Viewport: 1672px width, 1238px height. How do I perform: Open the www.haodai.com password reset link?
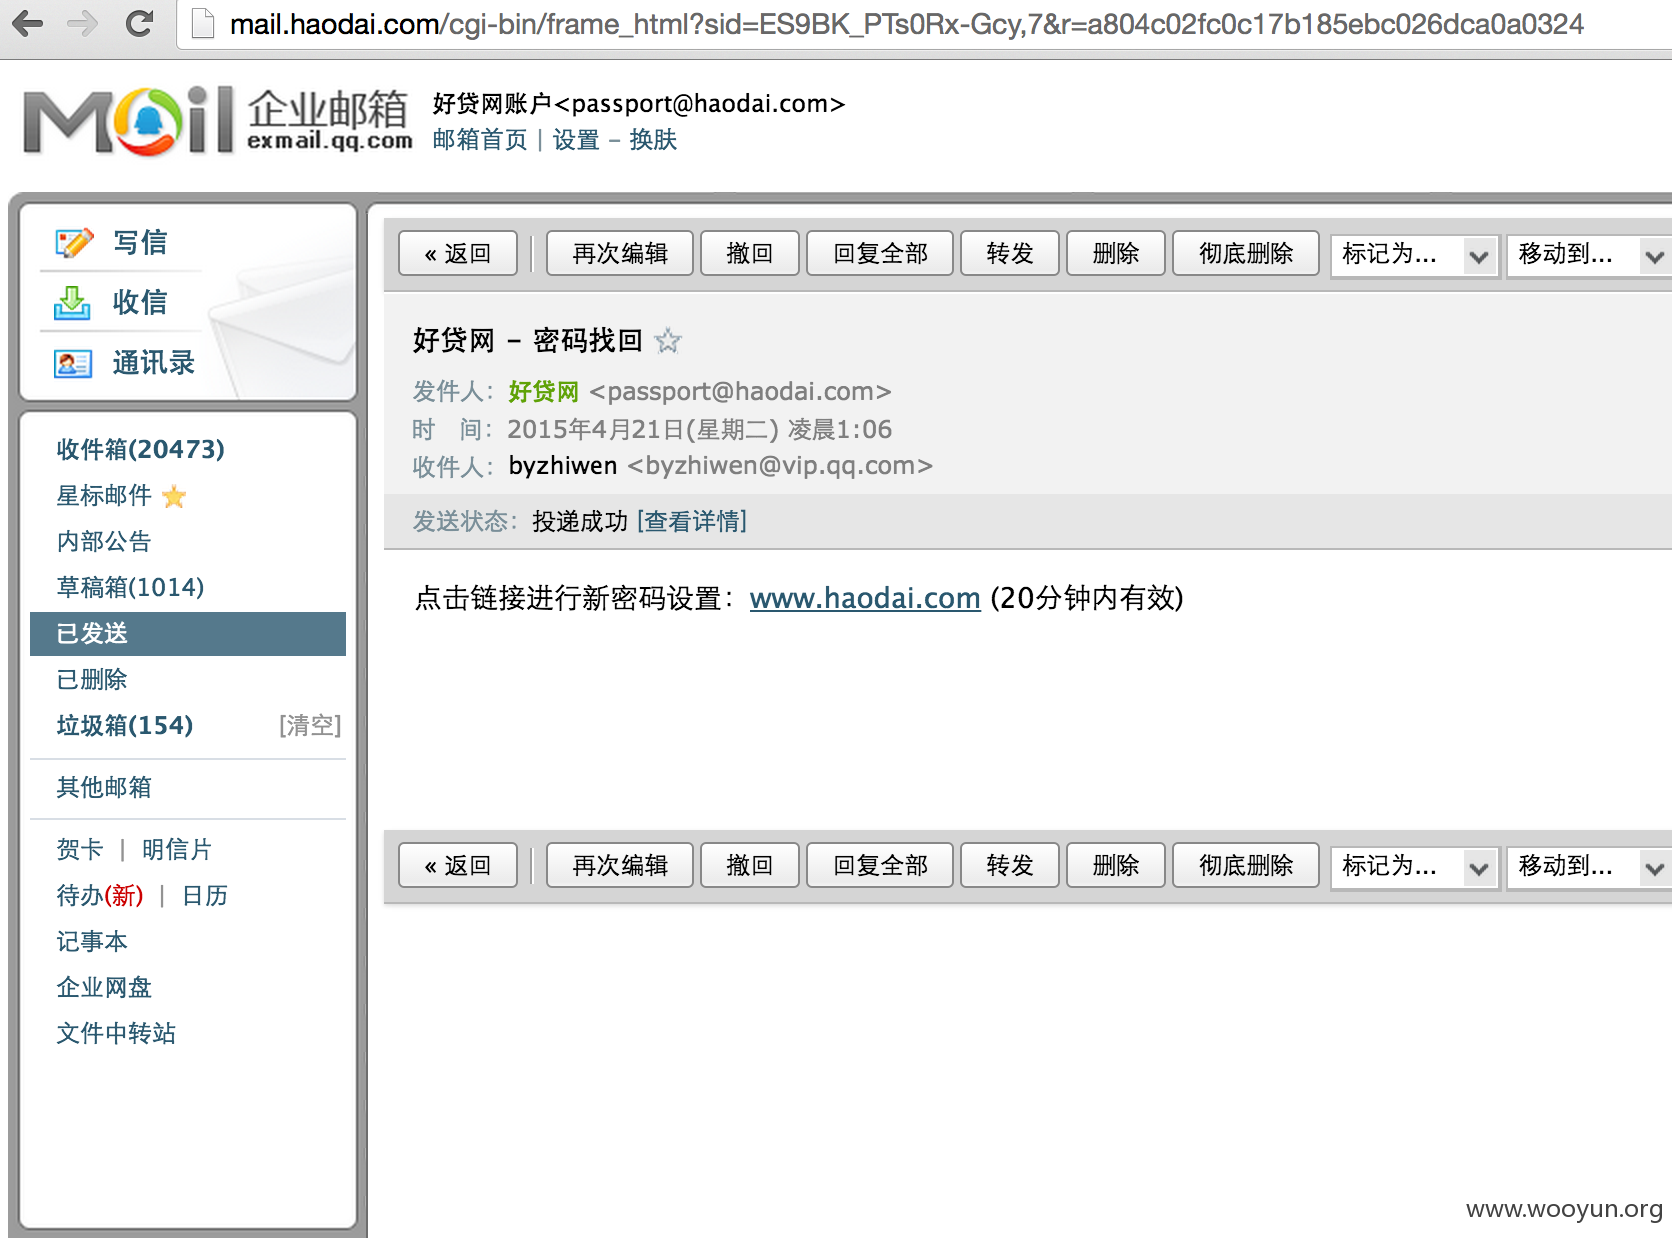[x=865, y=599]
